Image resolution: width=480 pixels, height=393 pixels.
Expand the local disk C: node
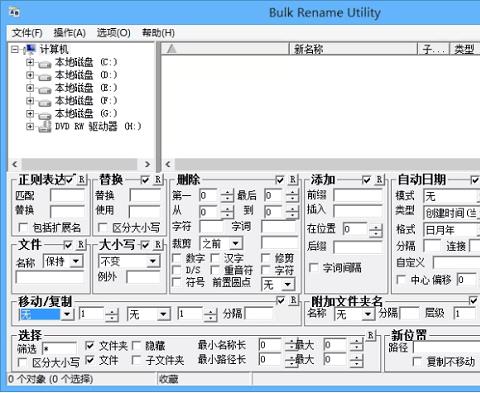point(30,62)
